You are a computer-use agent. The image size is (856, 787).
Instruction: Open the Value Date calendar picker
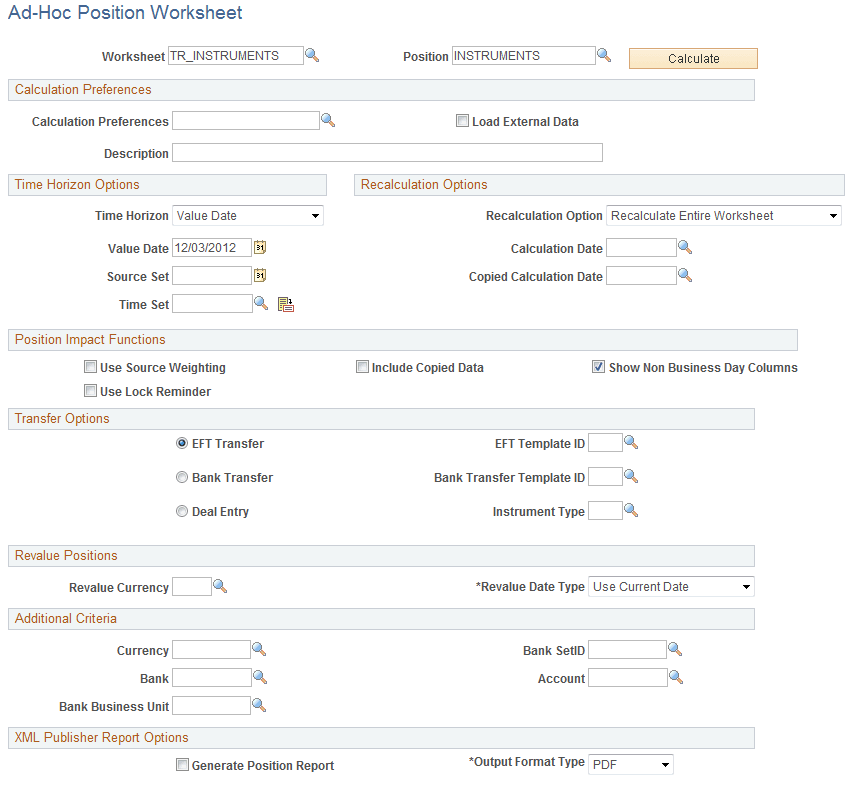coord(260,247)
